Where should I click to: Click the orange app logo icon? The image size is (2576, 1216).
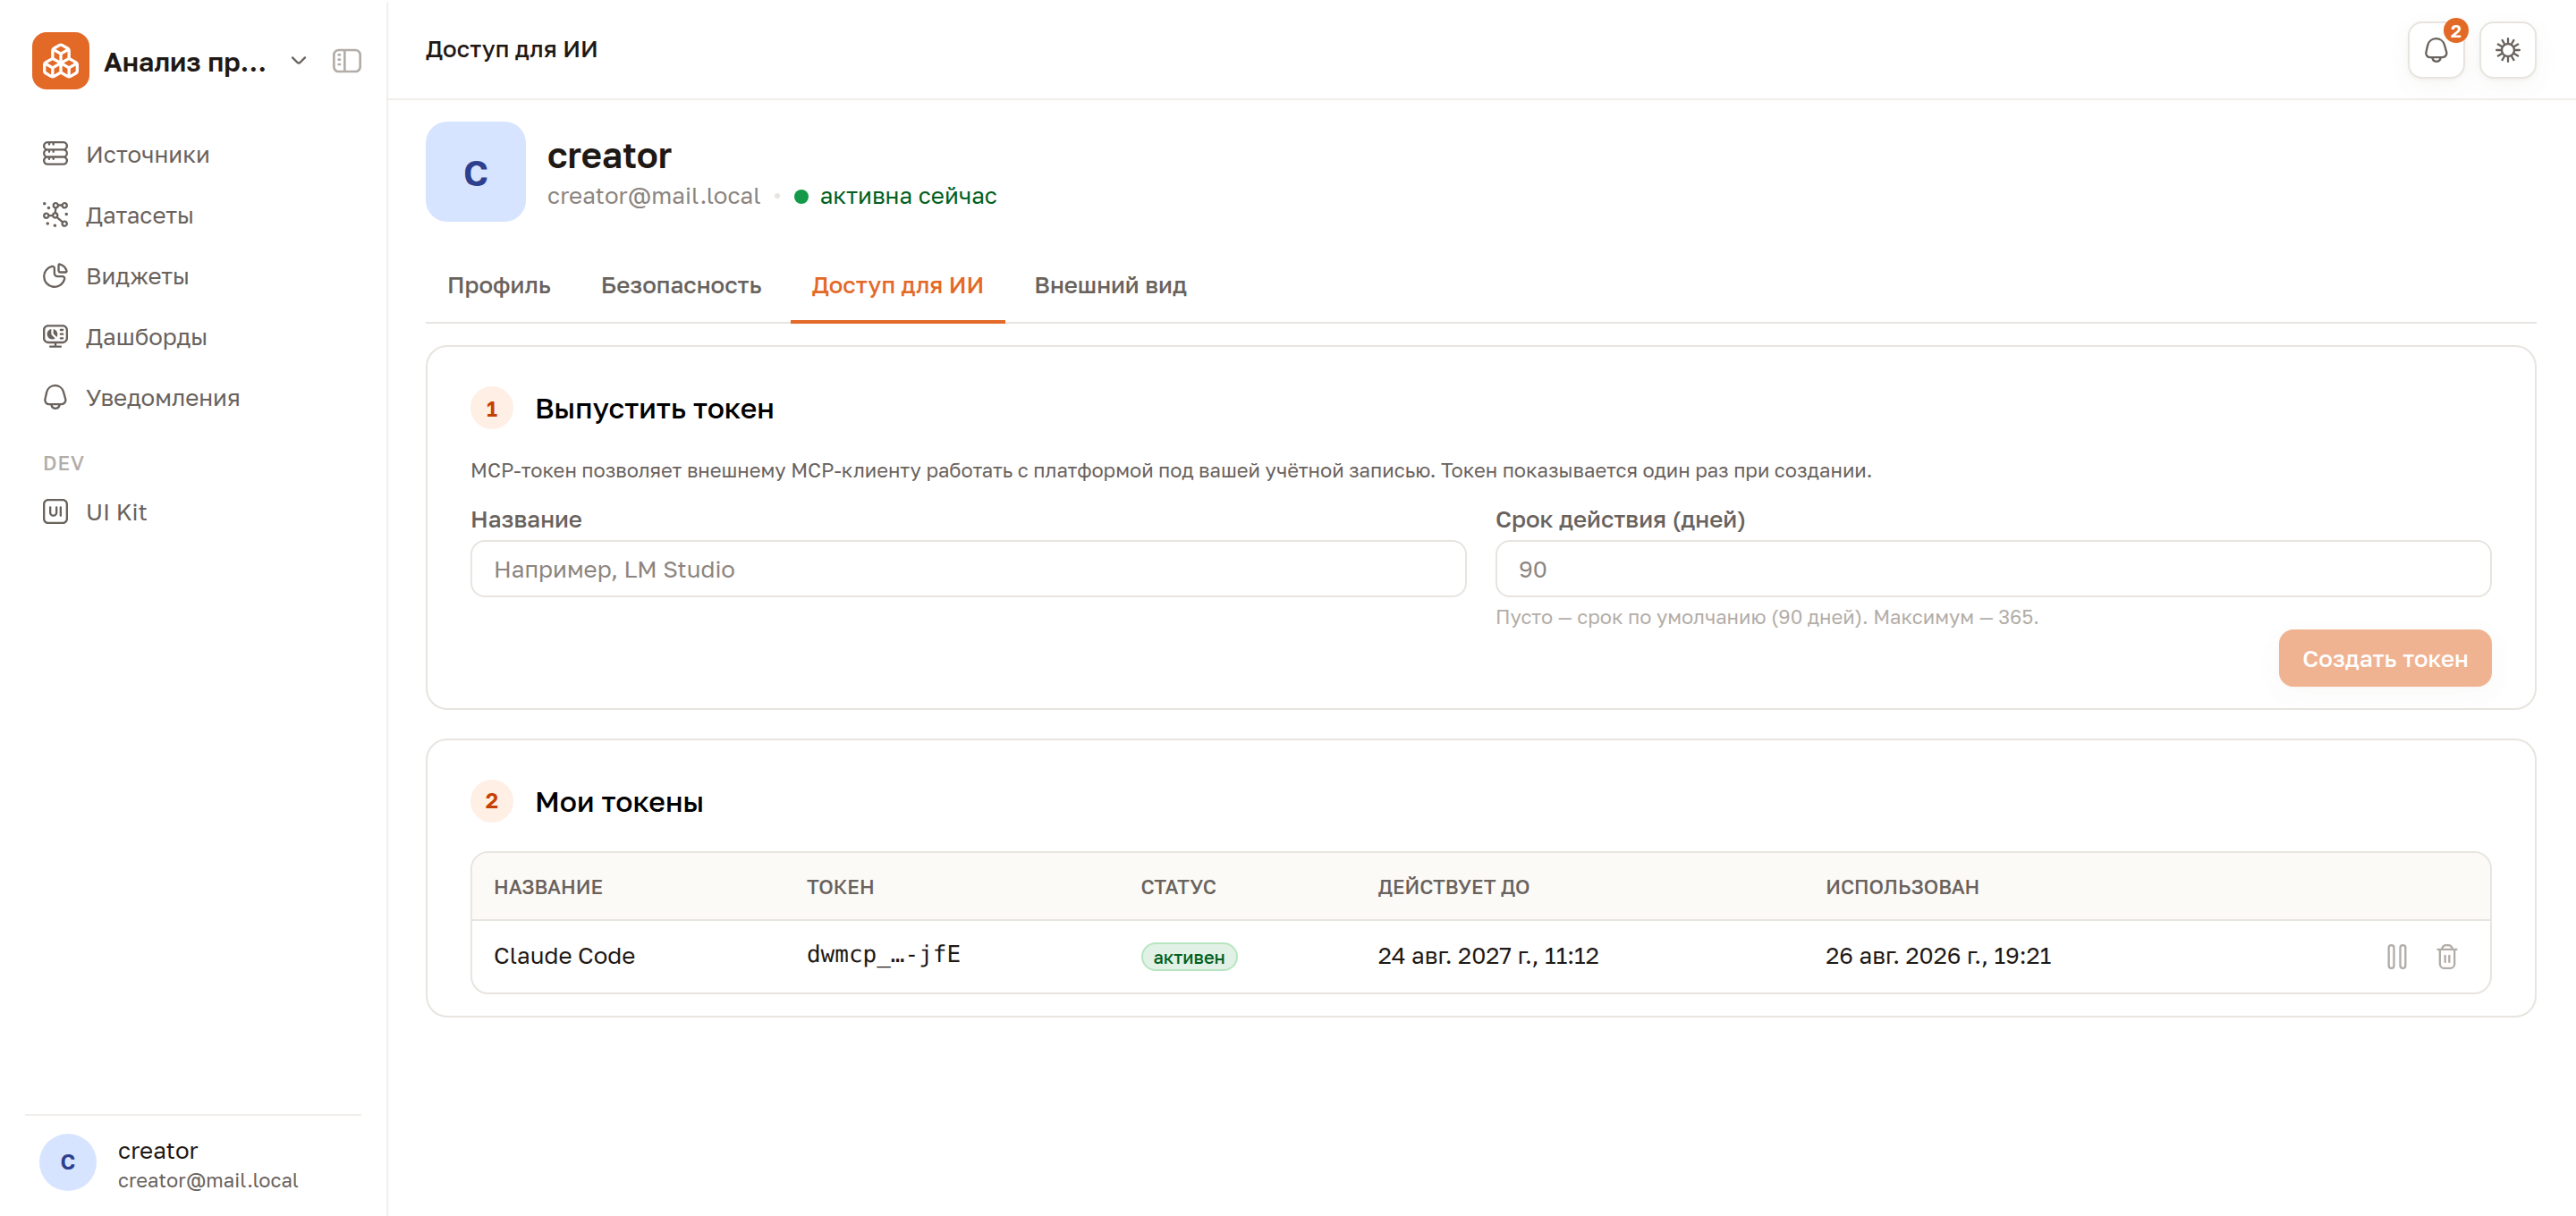(60, 61)
